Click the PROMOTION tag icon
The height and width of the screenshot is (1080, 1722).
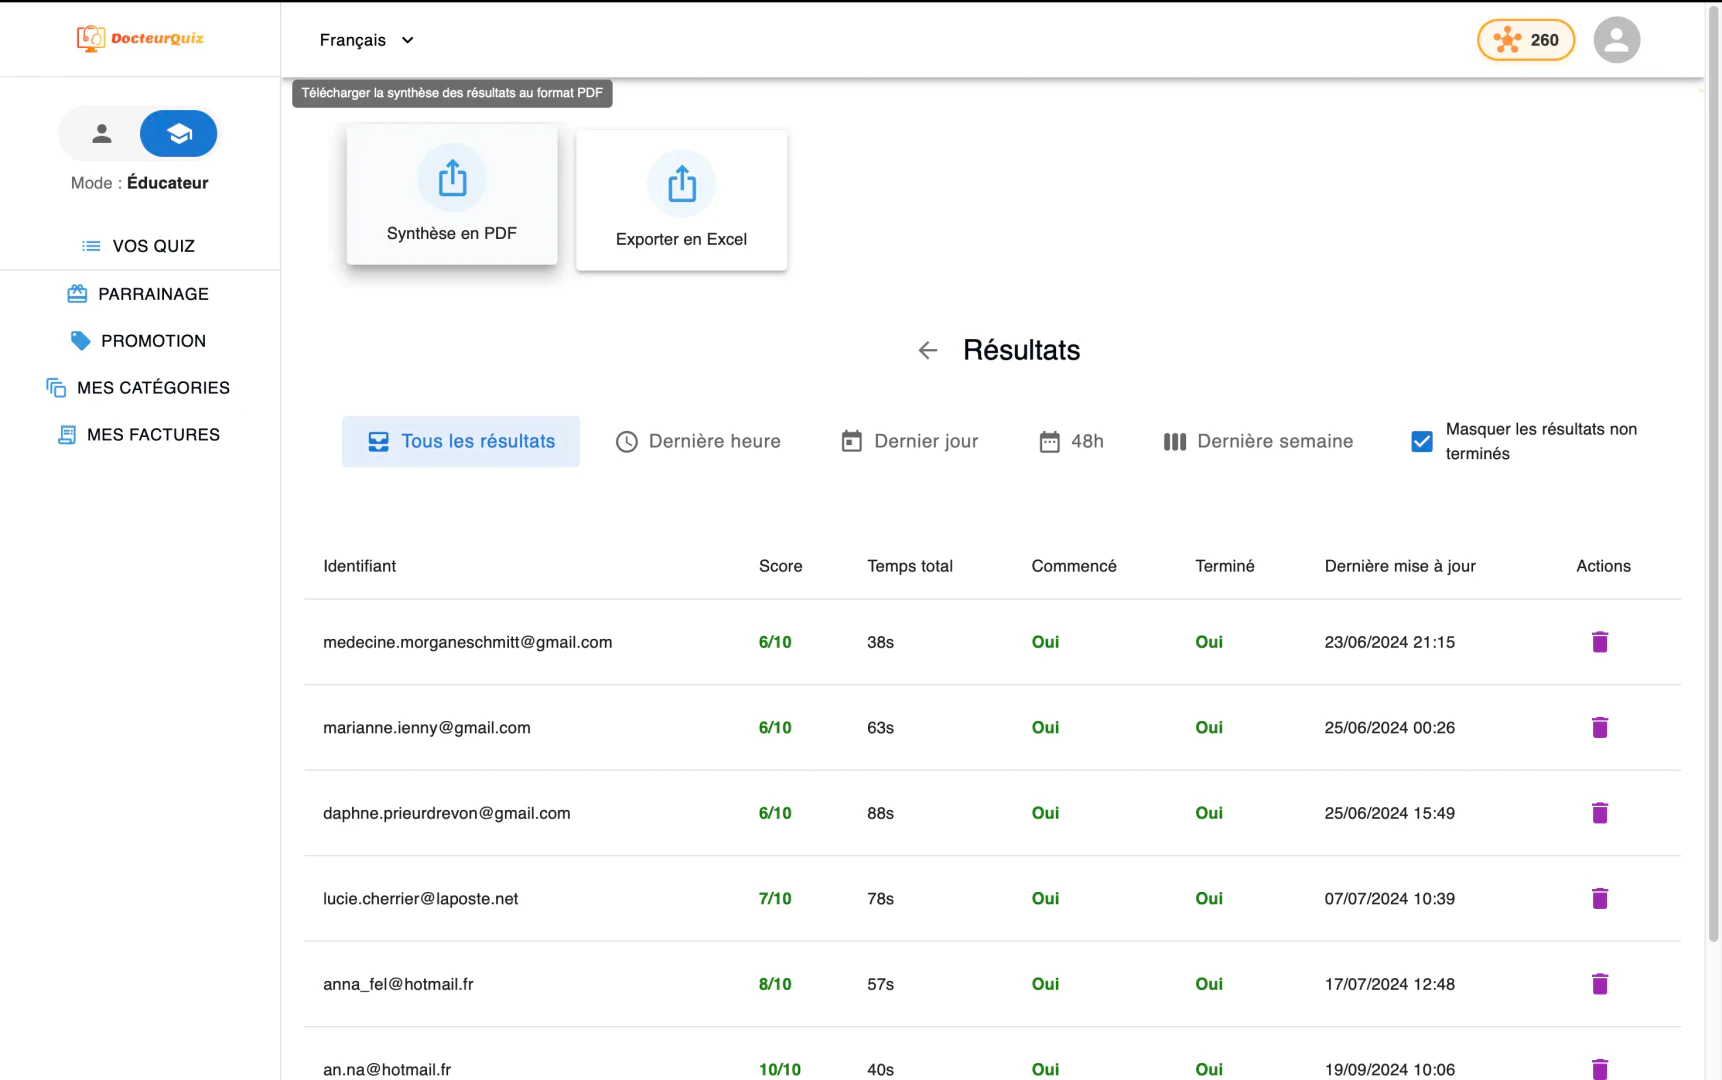80,340
